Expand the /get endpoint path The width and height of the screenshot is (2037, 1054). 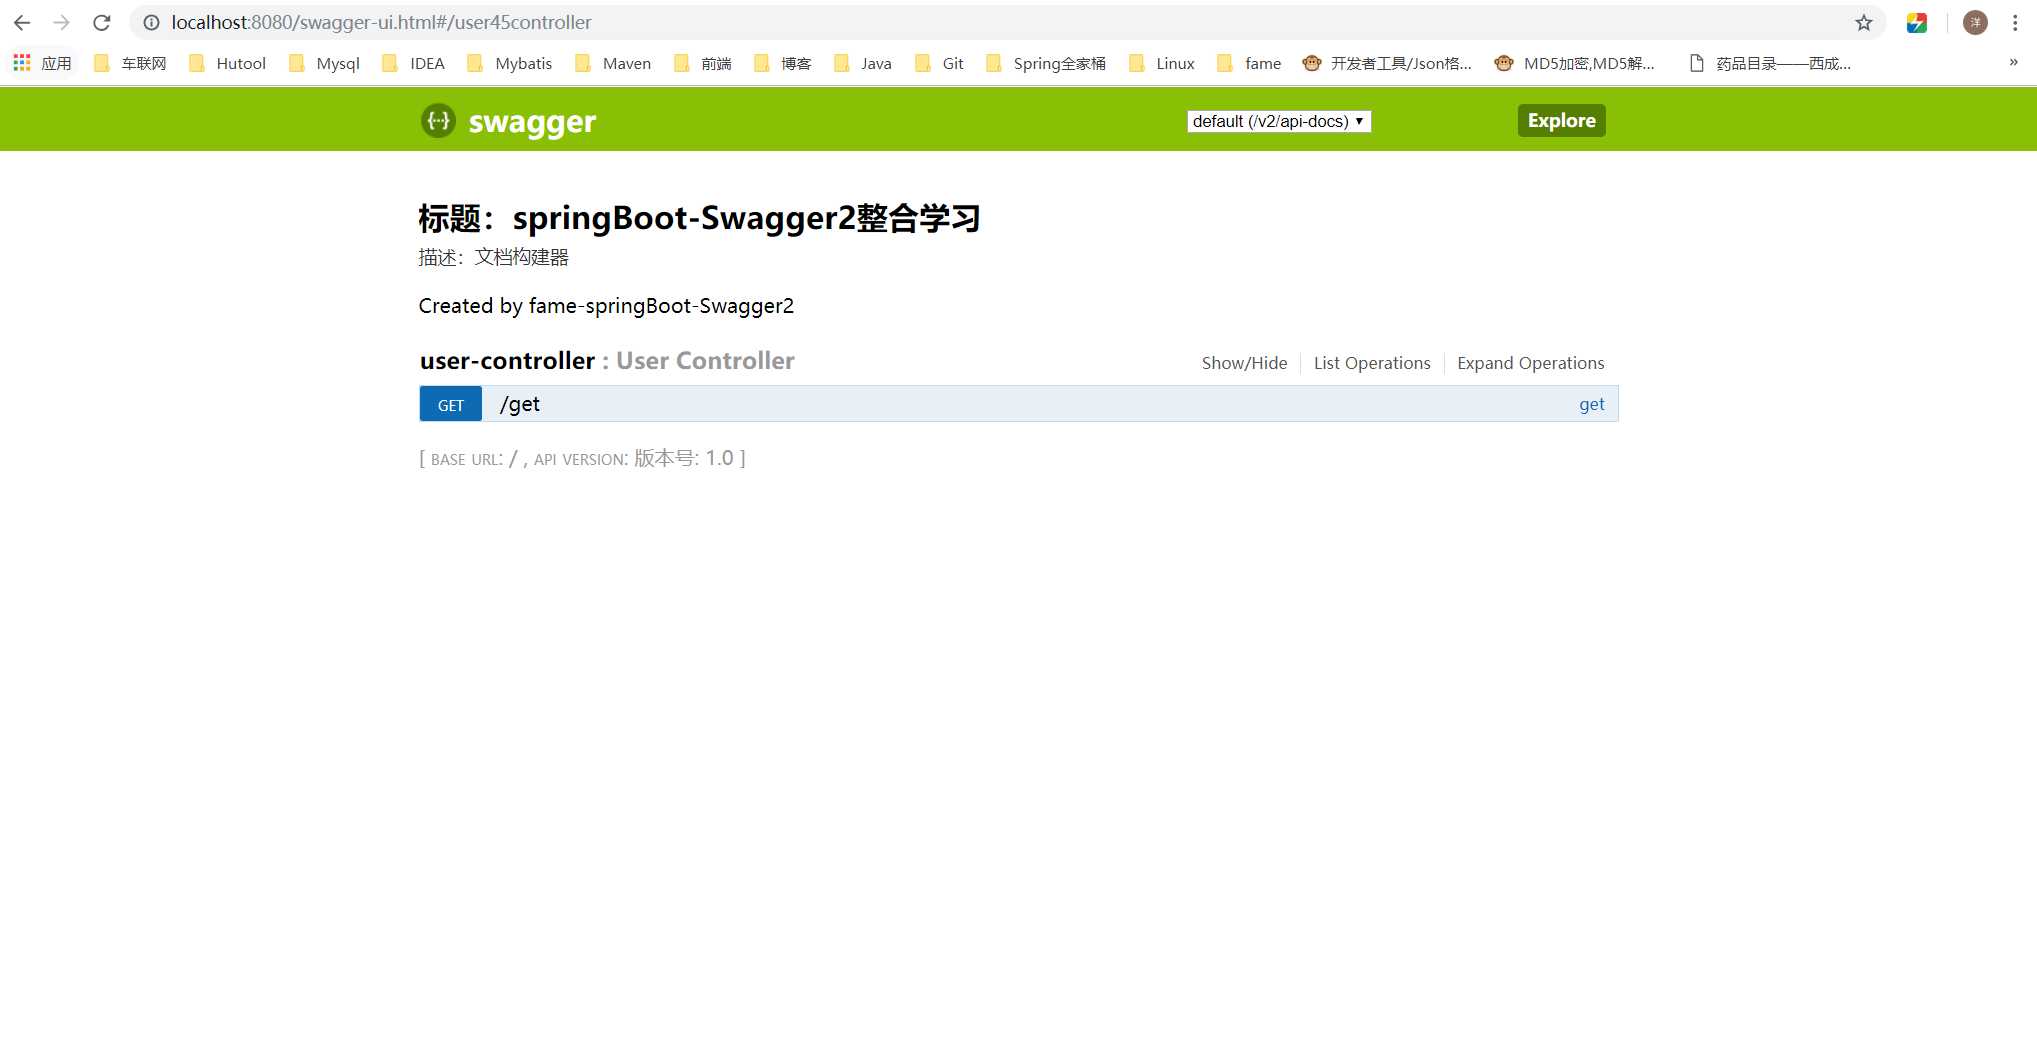click(520, 404)
